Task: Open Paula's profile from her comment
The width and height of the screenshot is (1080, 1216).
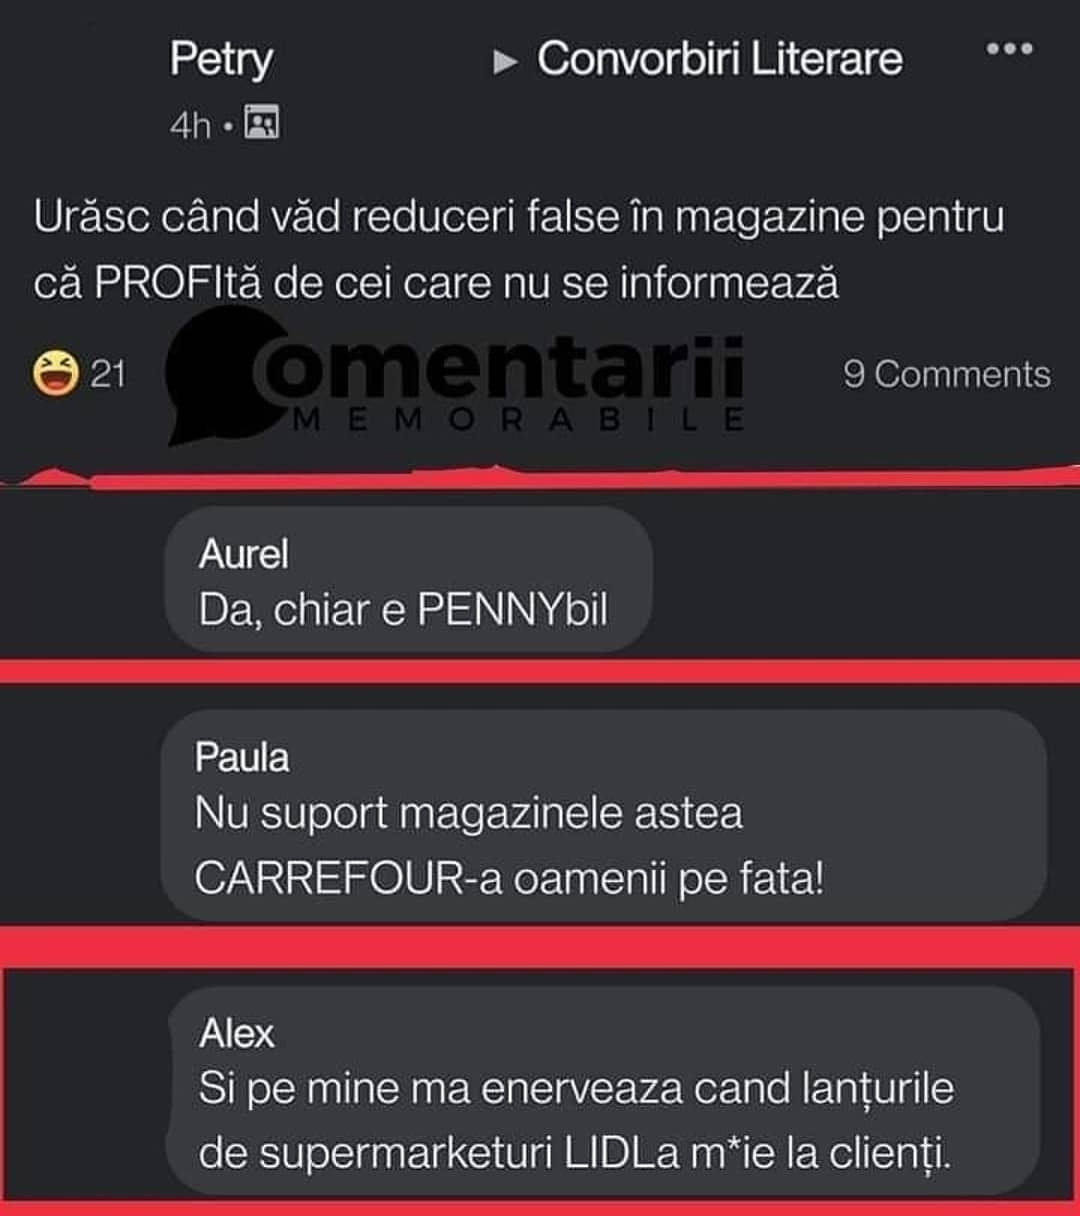Action: [x=241, y=757]
